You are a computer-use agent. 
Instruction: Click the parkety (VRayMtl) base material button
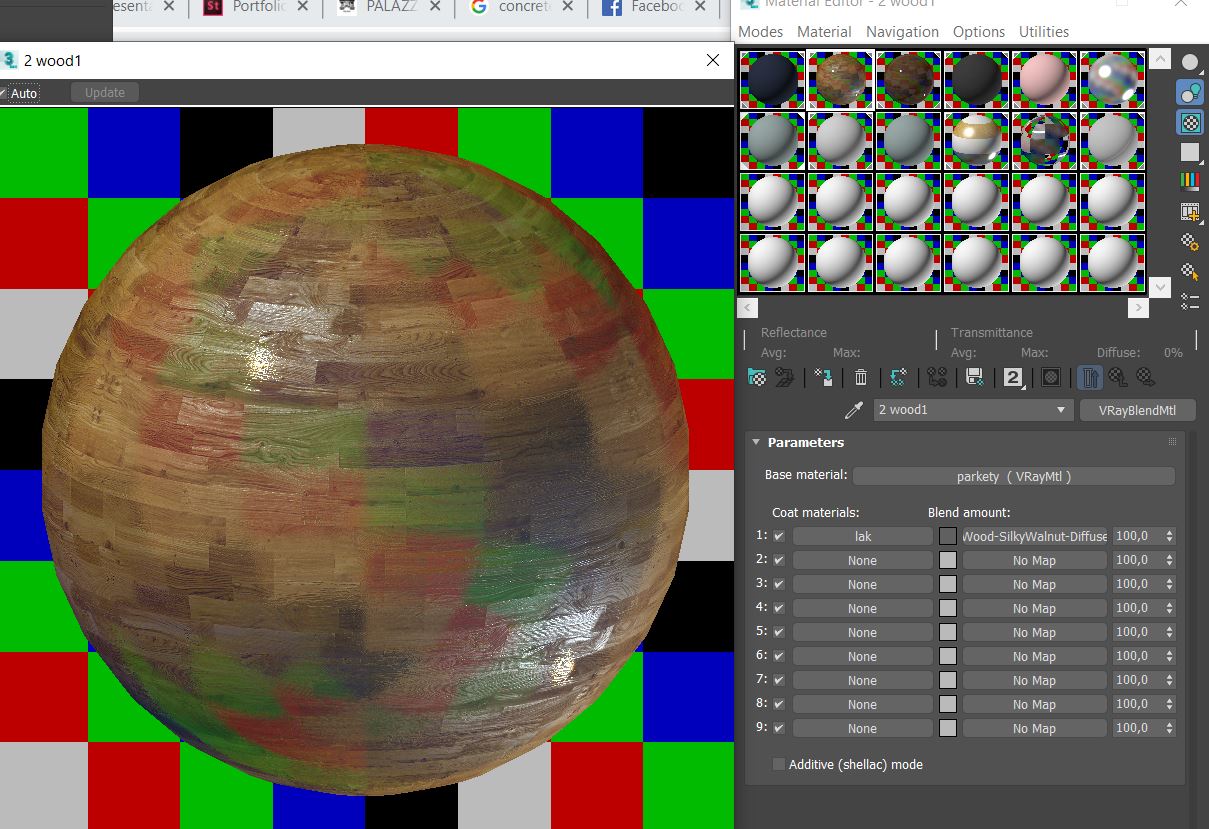[x=1013, y=477]
